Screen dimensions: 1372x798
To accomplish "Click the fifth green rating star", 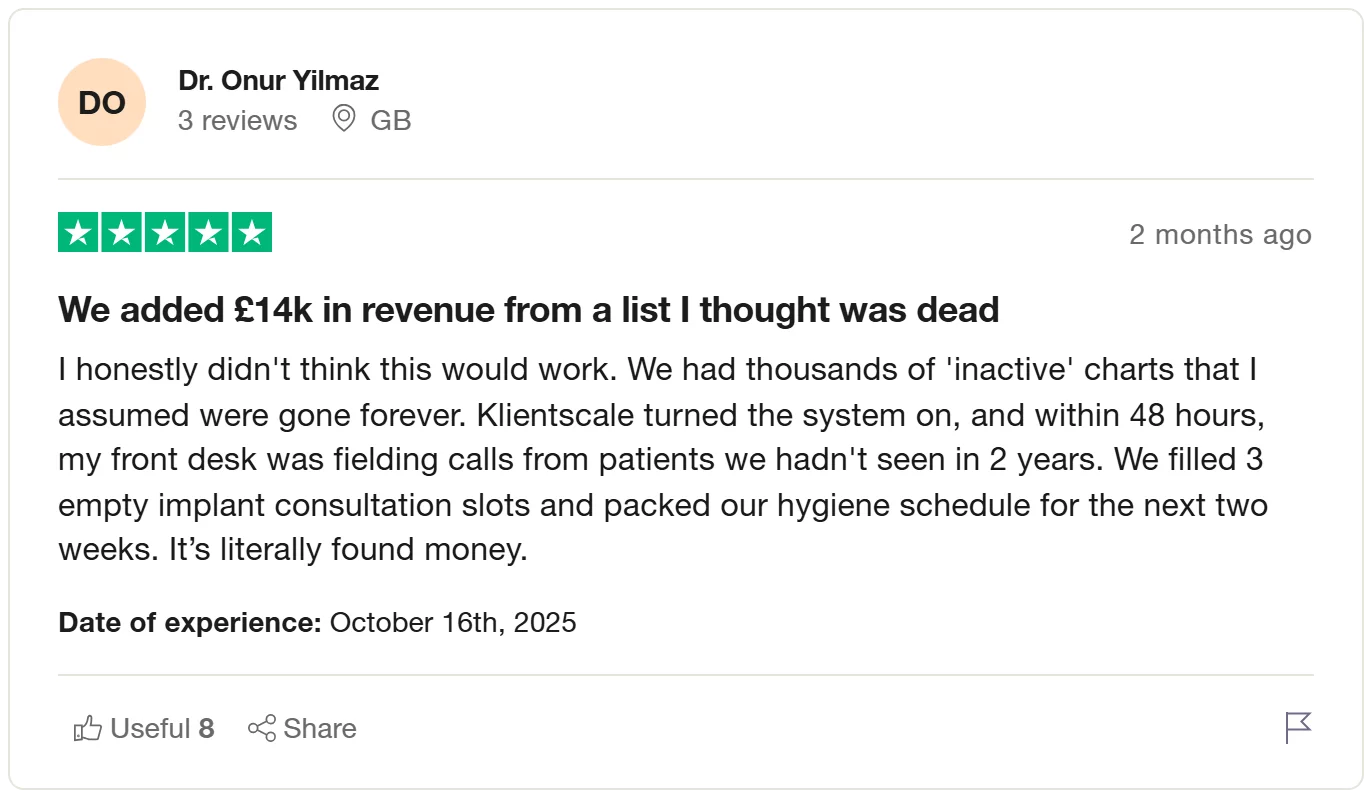I will (x=251, y=233).
